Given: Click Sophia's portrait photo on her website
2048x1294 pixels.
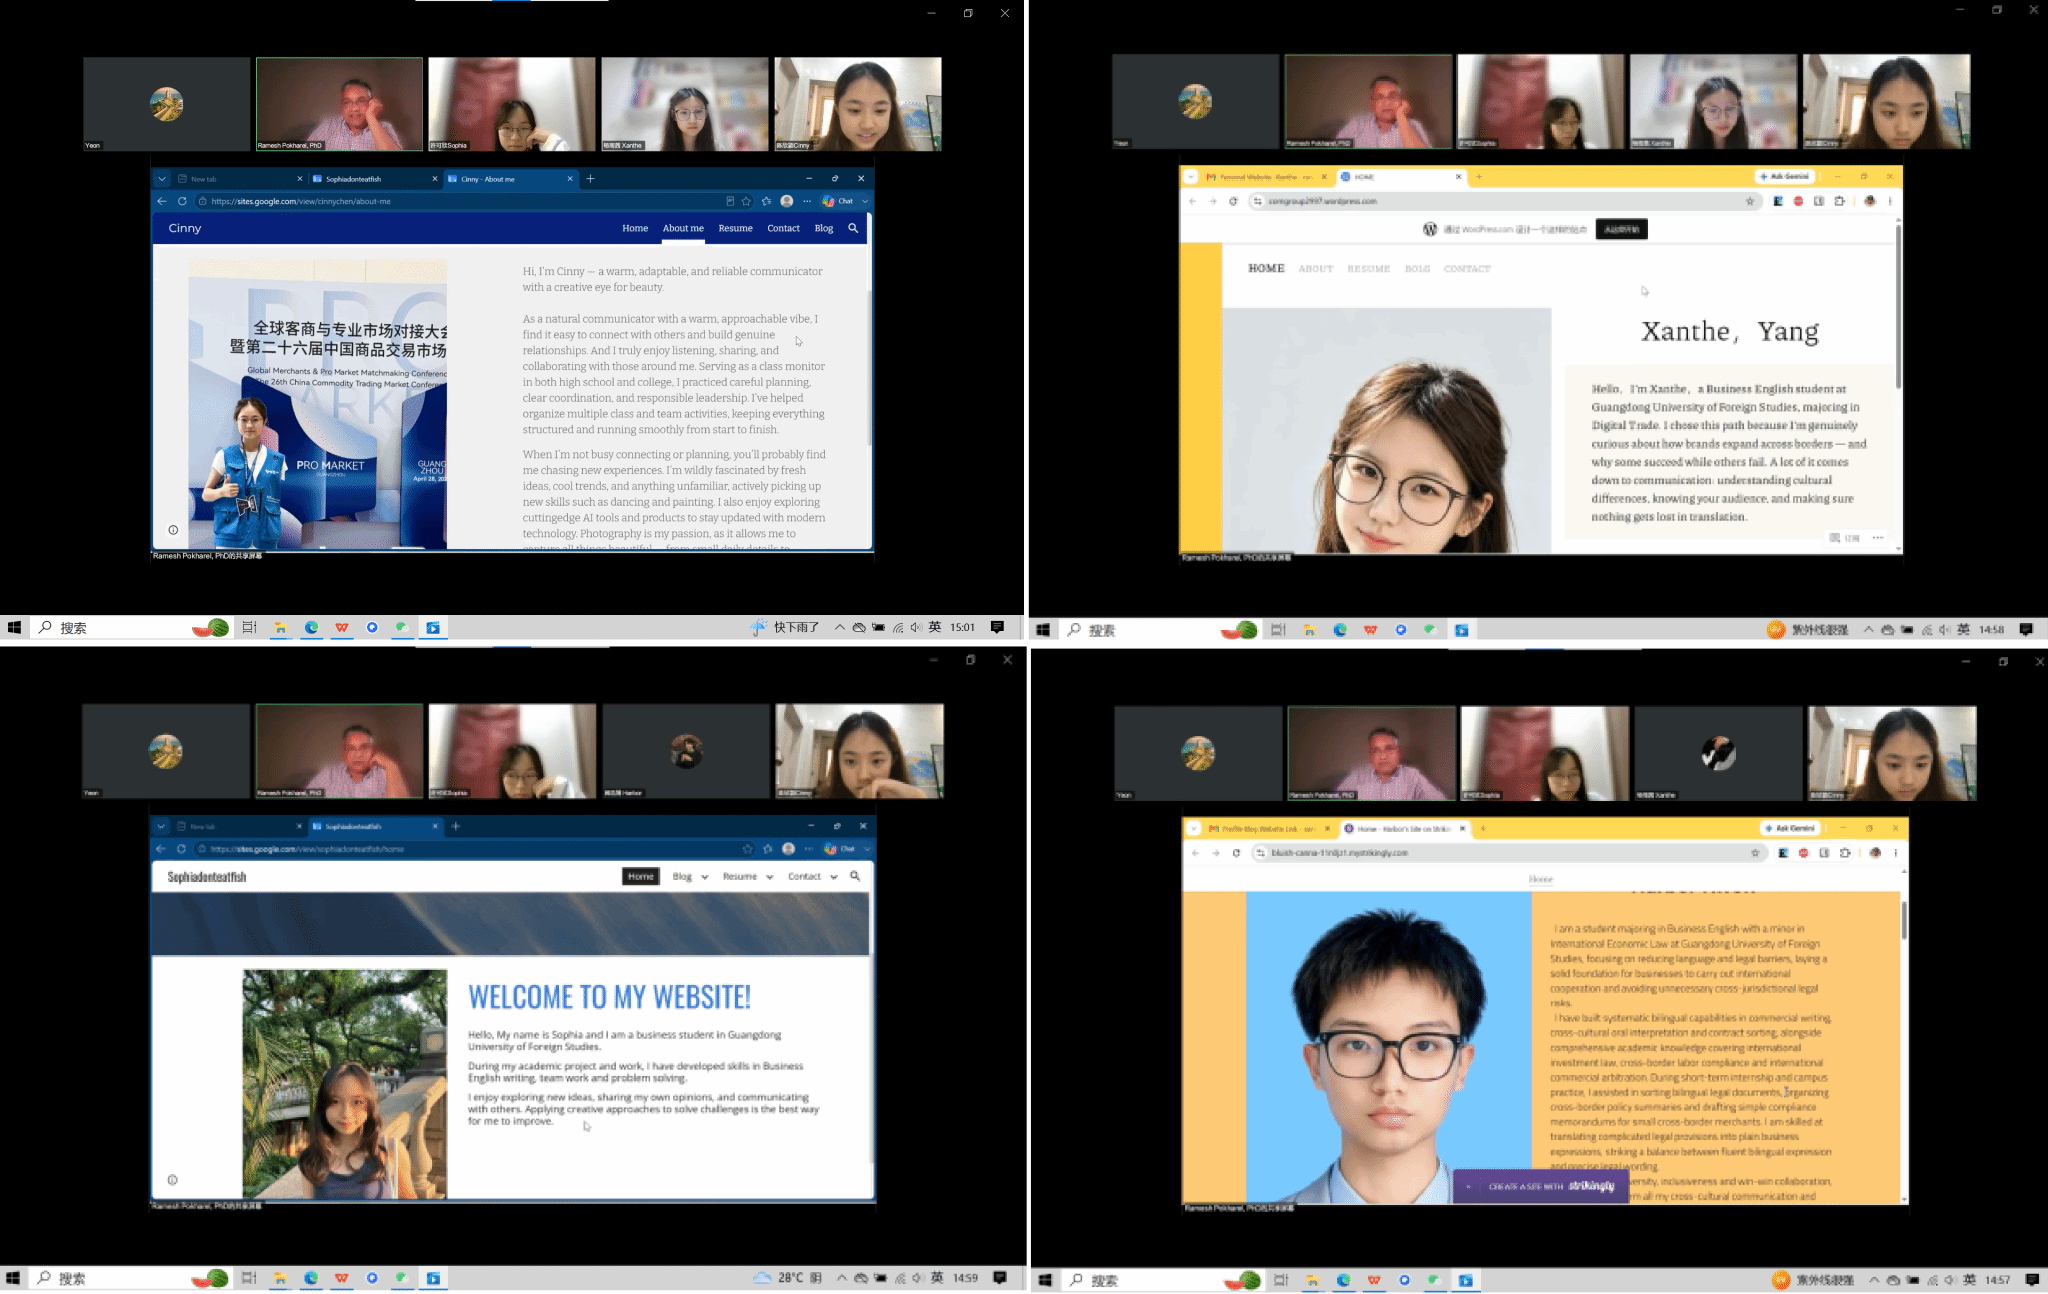Looking at the screenshot, I should click(x=345, y=1084).
